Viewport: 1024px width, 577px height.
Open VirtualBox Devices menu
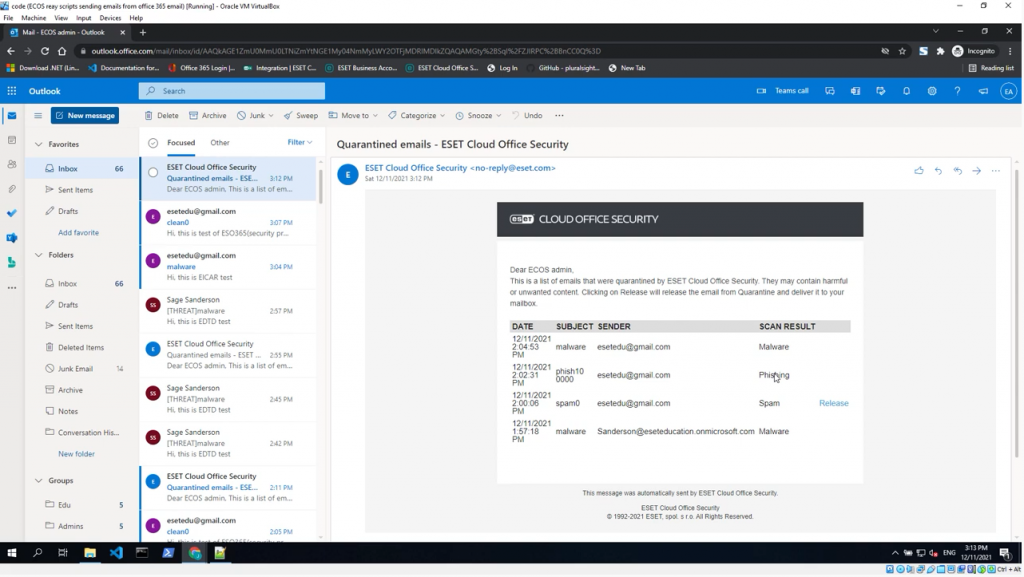click(110, 18)
